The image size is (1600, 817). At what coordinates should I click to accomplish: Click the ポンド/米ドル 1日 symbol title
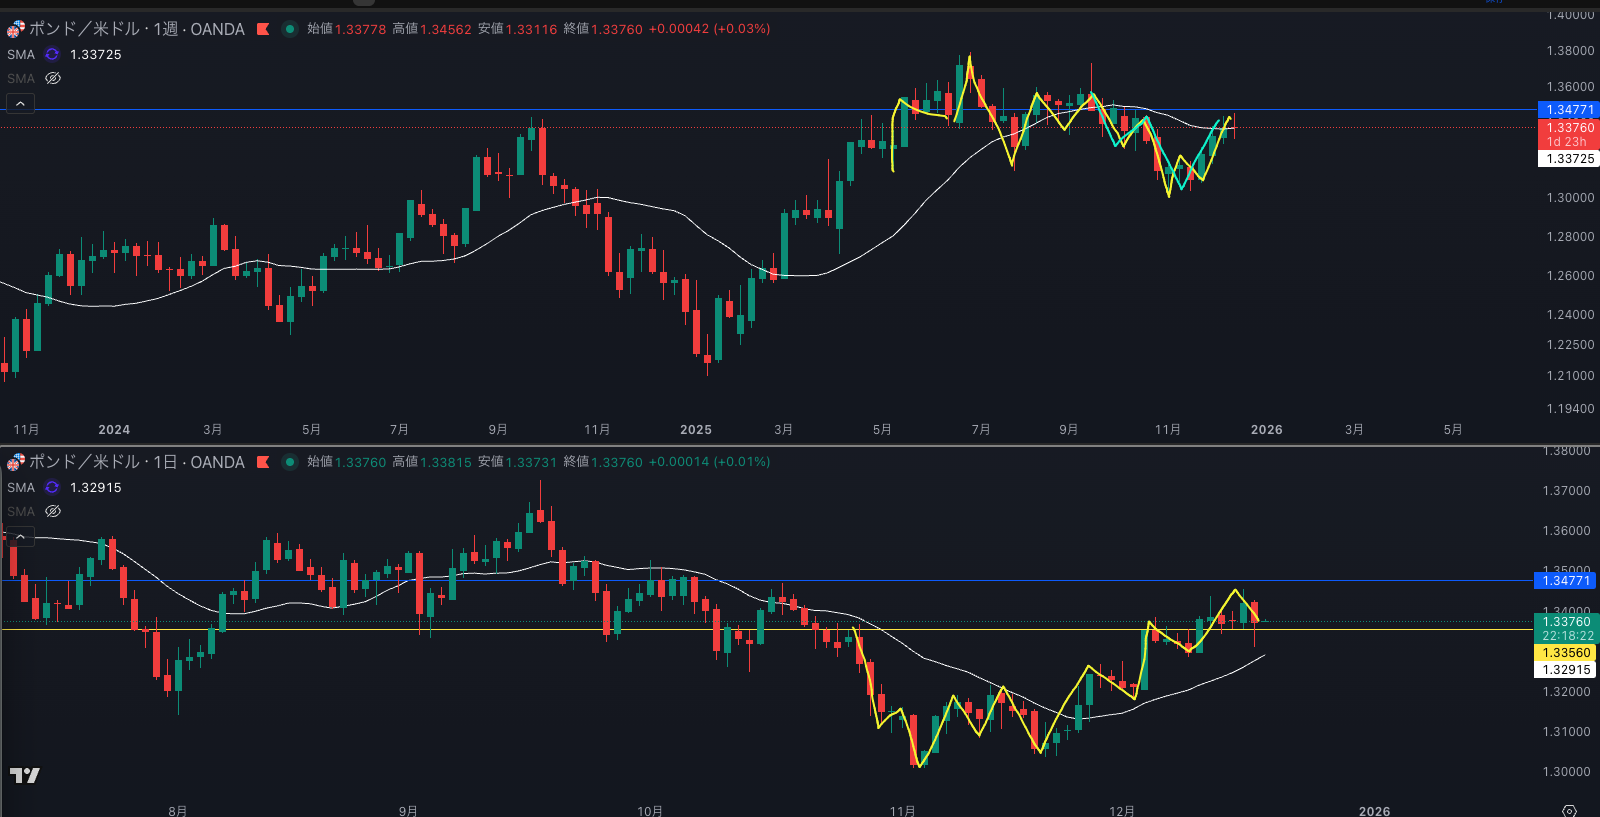(136, 462)
